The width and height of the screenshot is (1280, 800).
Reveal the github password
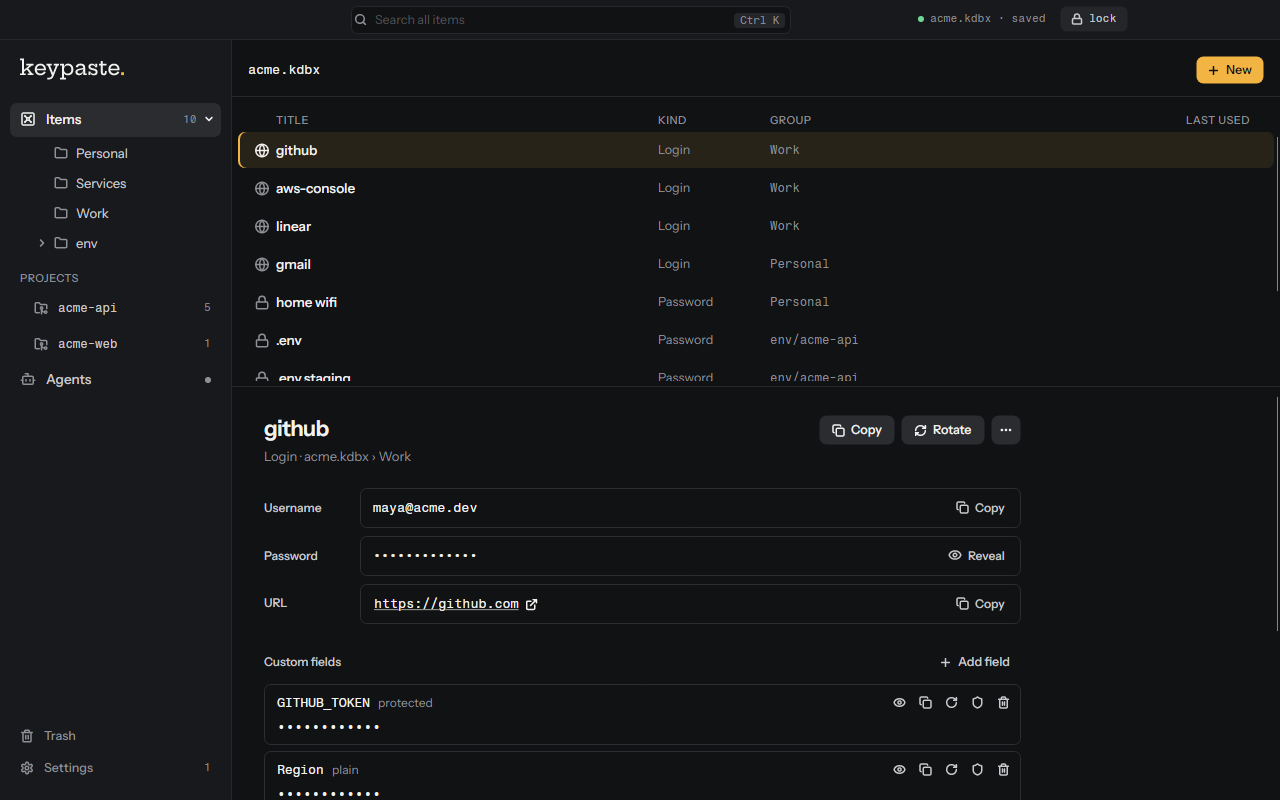[x=976, y=556]
